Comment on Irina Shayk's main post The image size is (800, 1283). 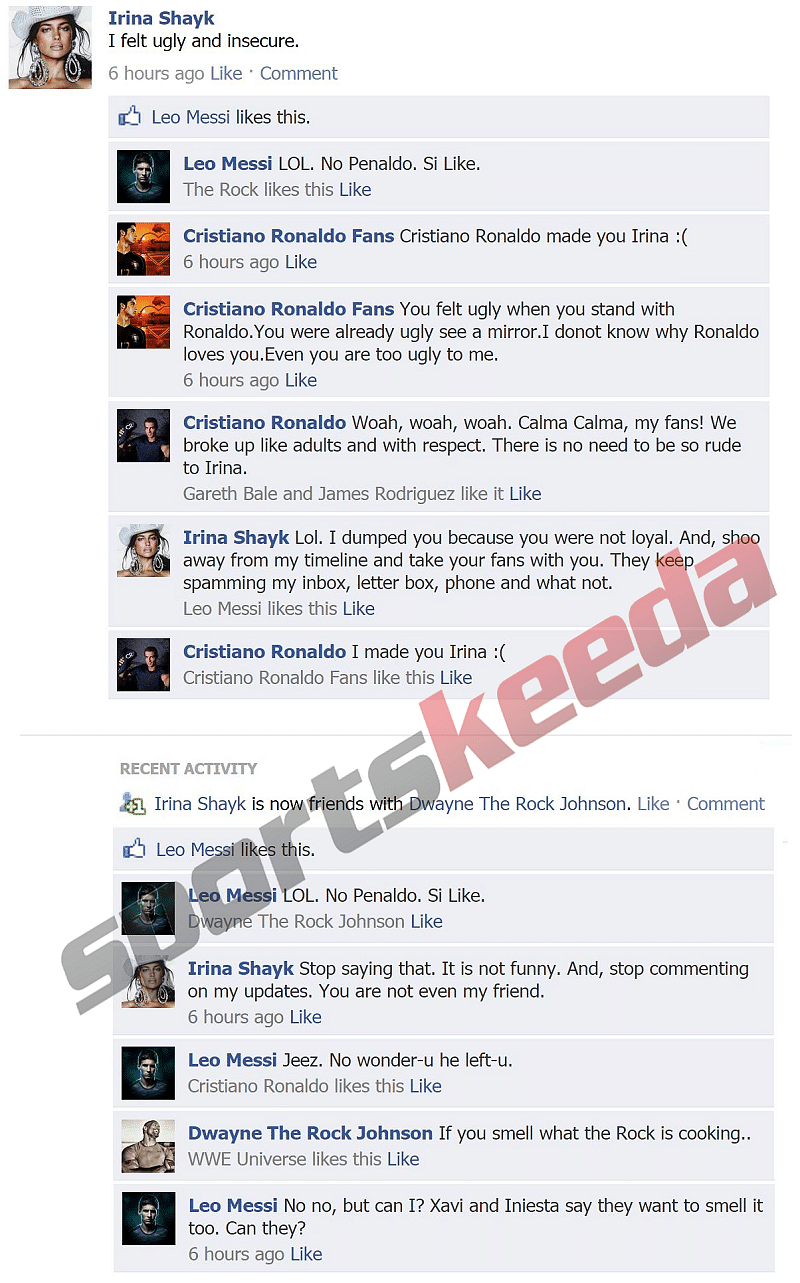[299, 73]
